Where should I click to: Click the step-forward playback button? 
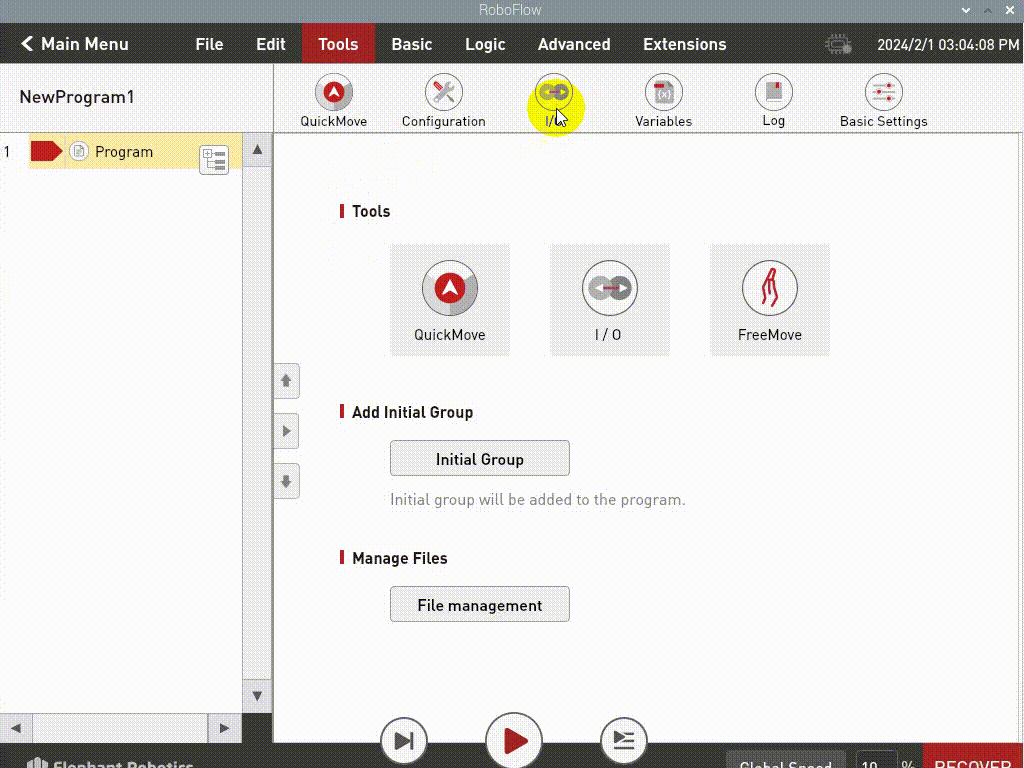click(404, 741)
